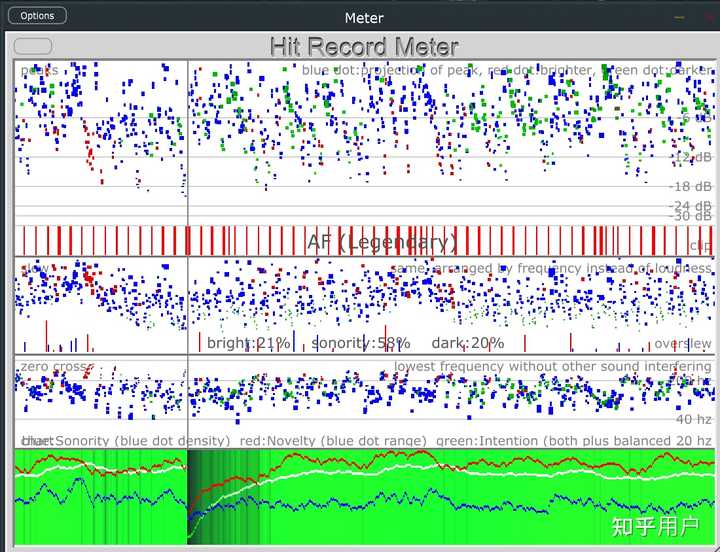Click the zero cross panel label
Image resolution: width=720 pixels, height=552 pixels.
click(x=54, y=367)
